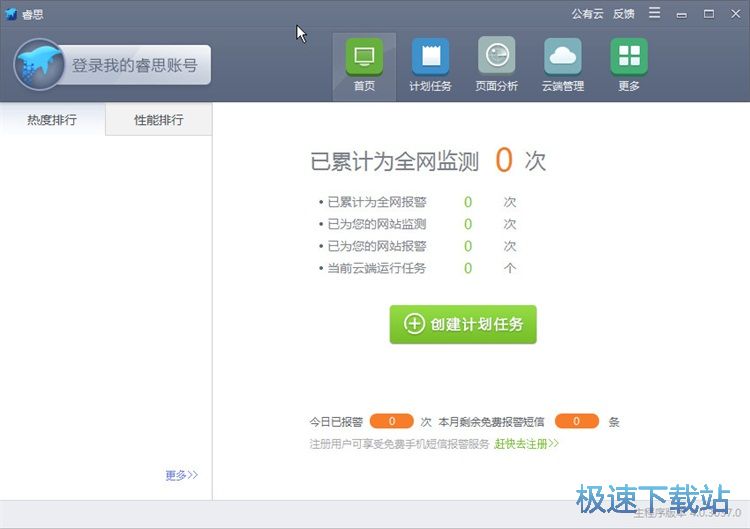The height and width of the screenshot is (529, 750).
Task: Minimize the 睿思 window
Action: 681,14
